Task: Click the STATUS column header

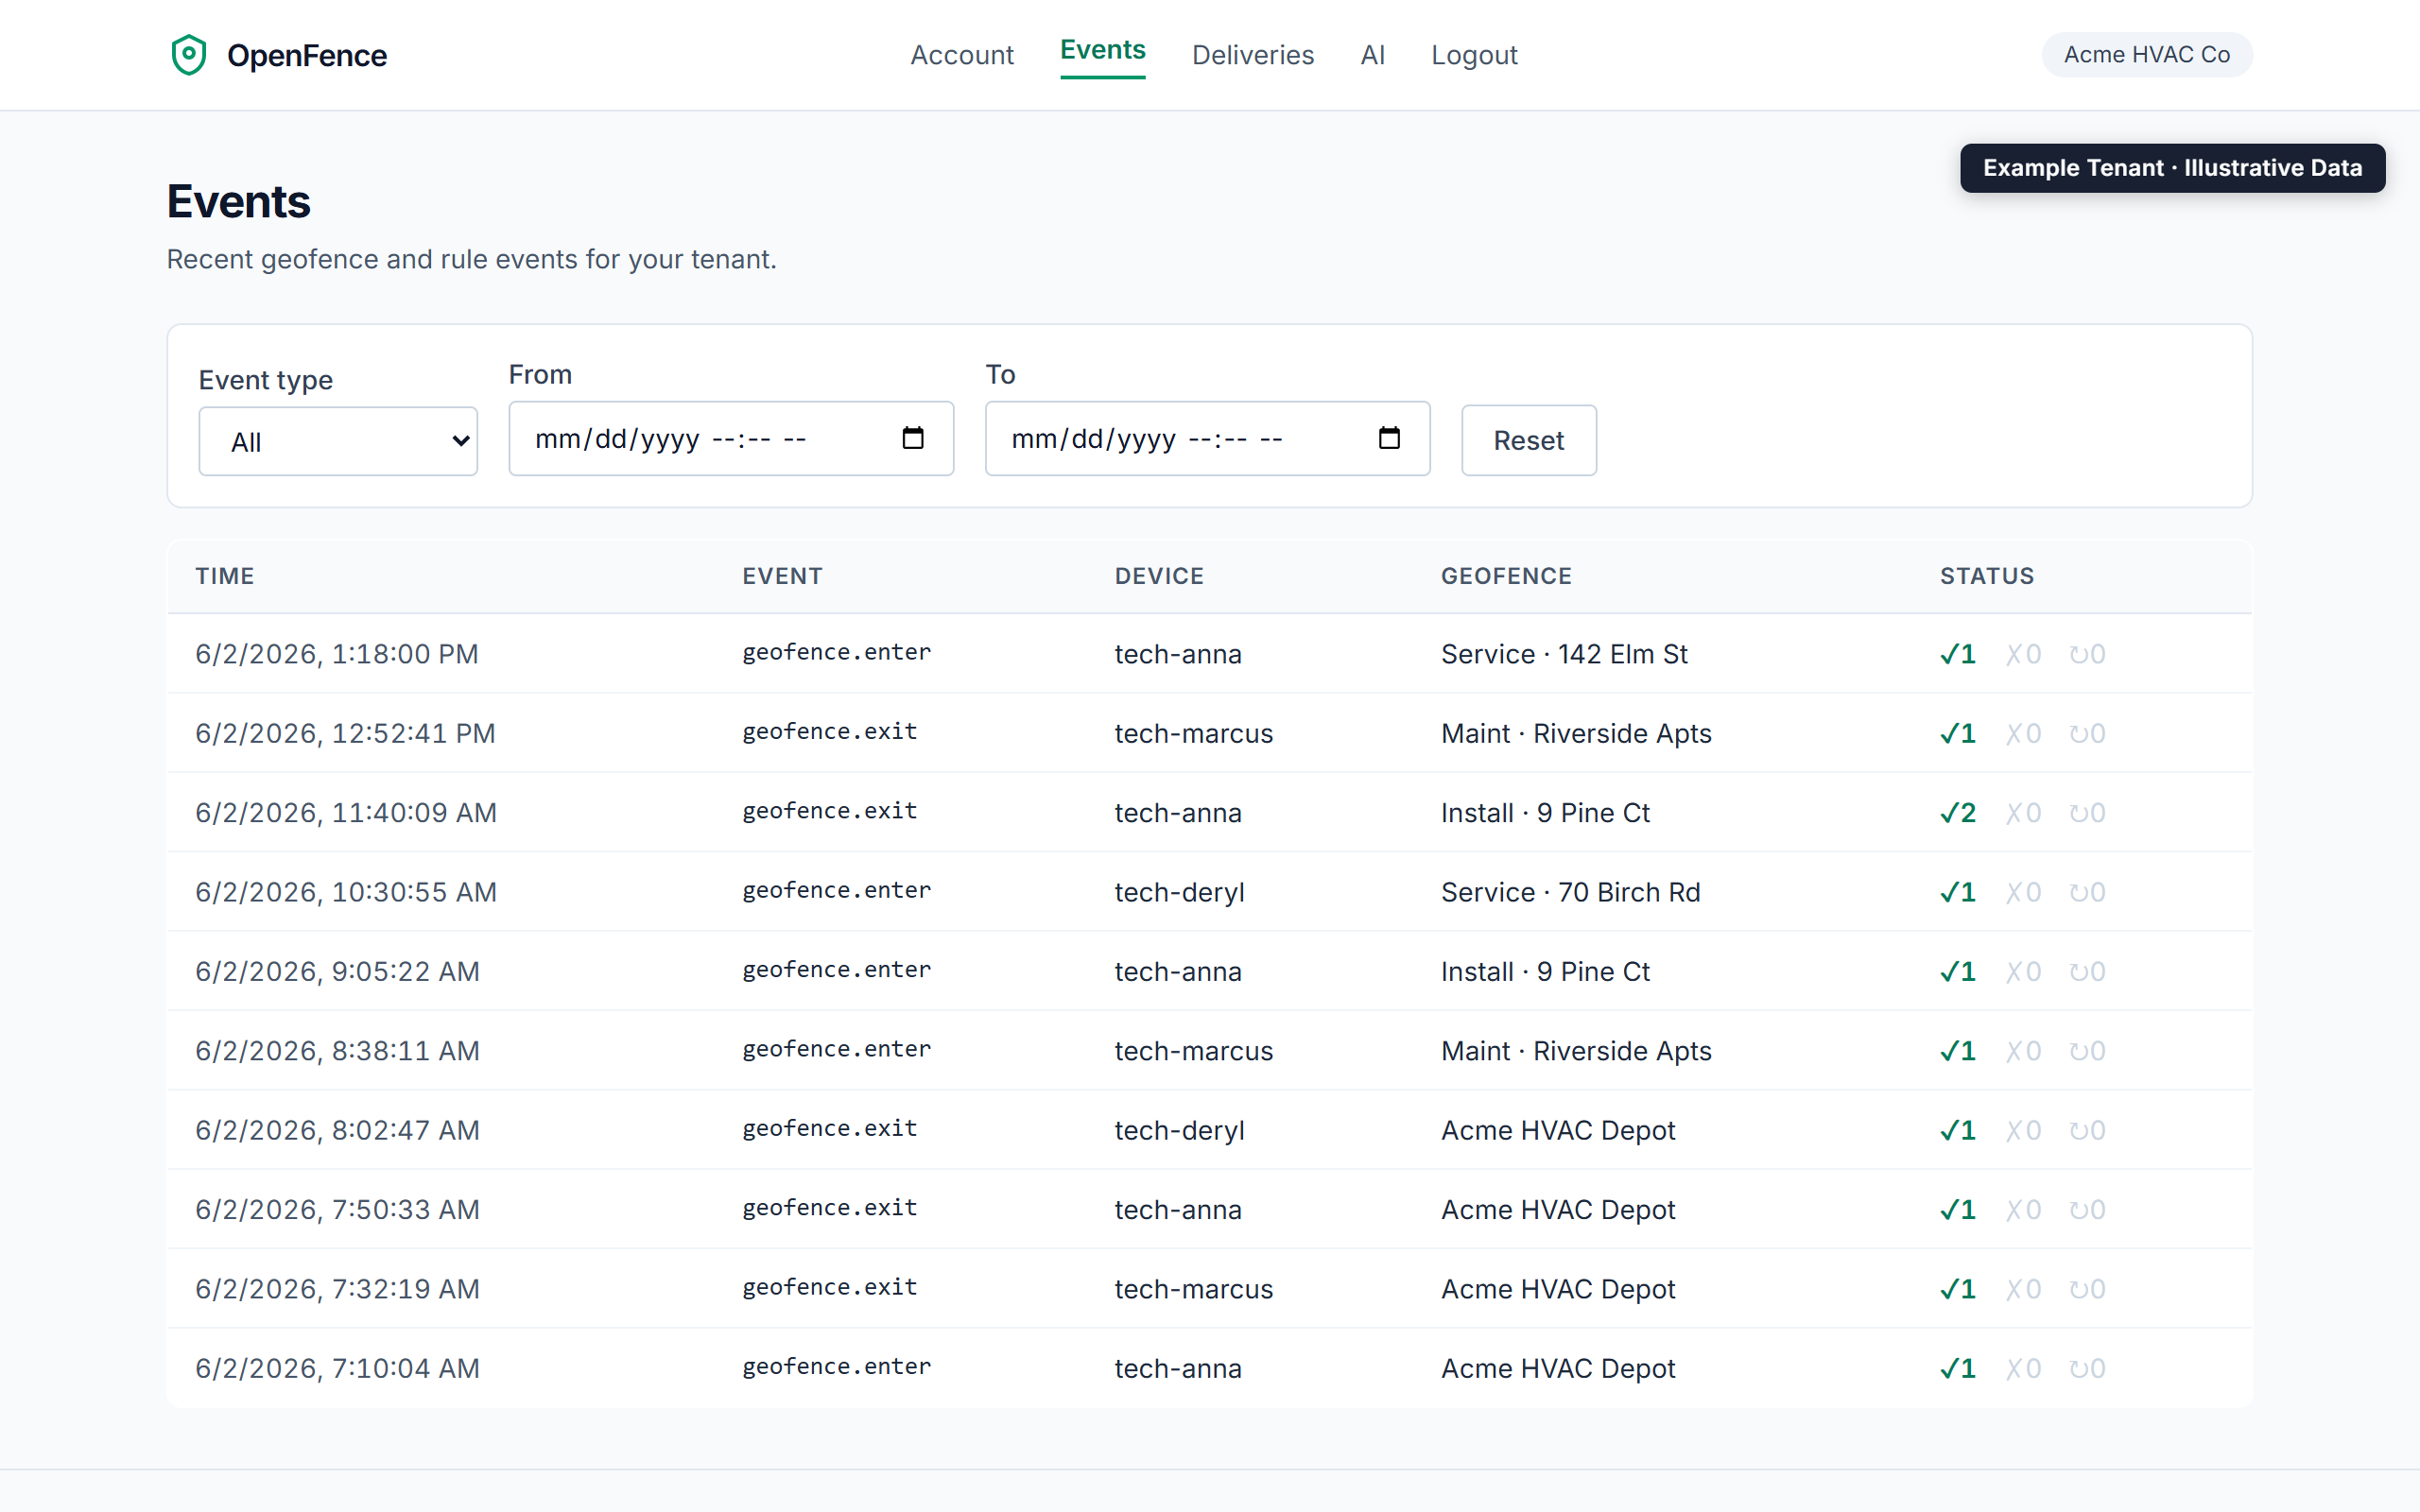Action: pyautogui.click(x=1987, y=576)
